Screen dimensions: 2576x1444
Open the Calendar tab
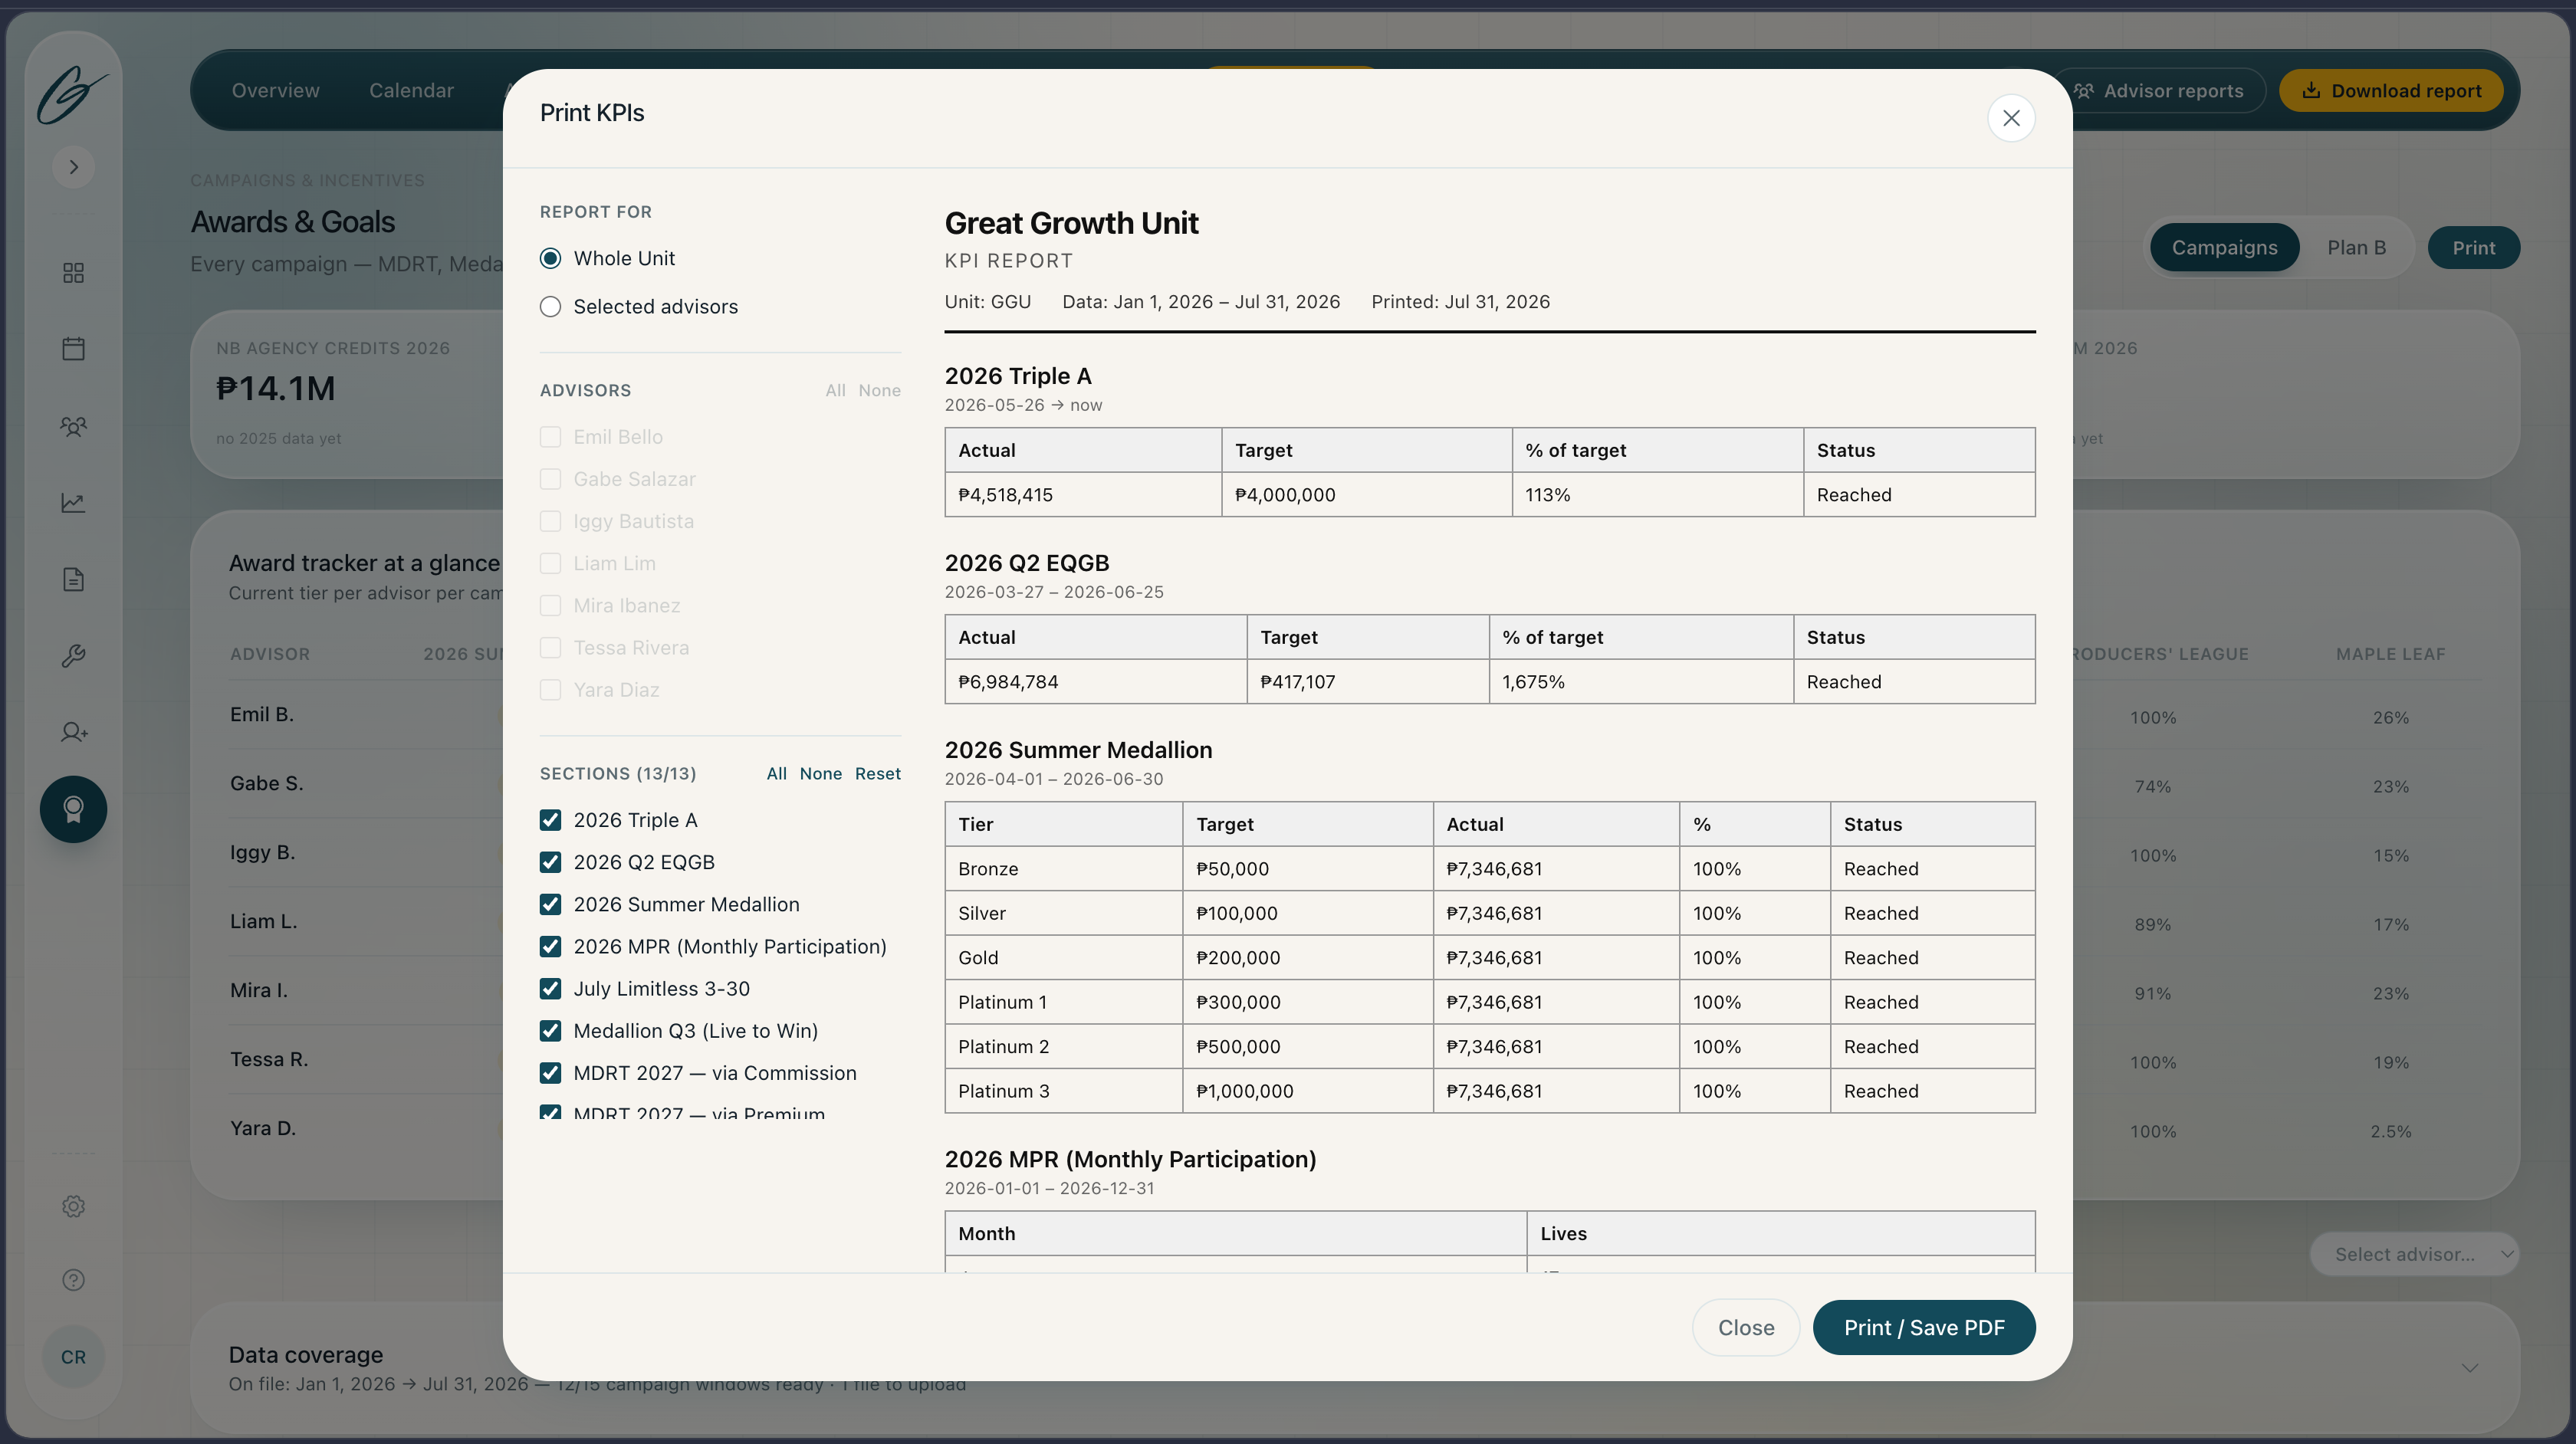(411, 90)
